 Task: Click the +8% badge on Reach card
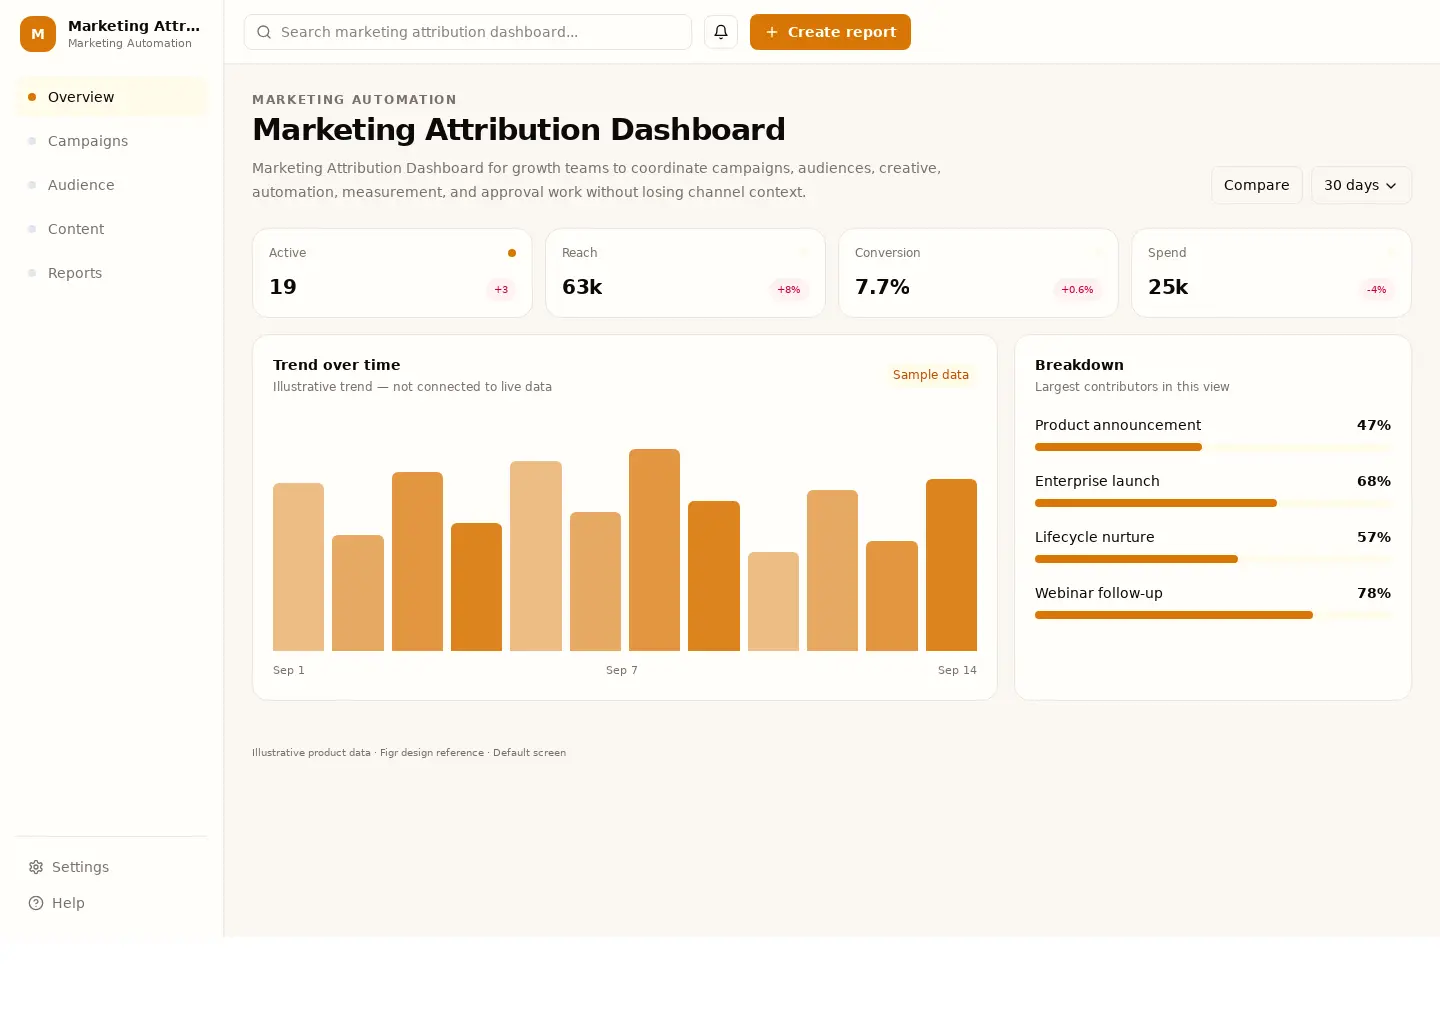click(789, 290)
